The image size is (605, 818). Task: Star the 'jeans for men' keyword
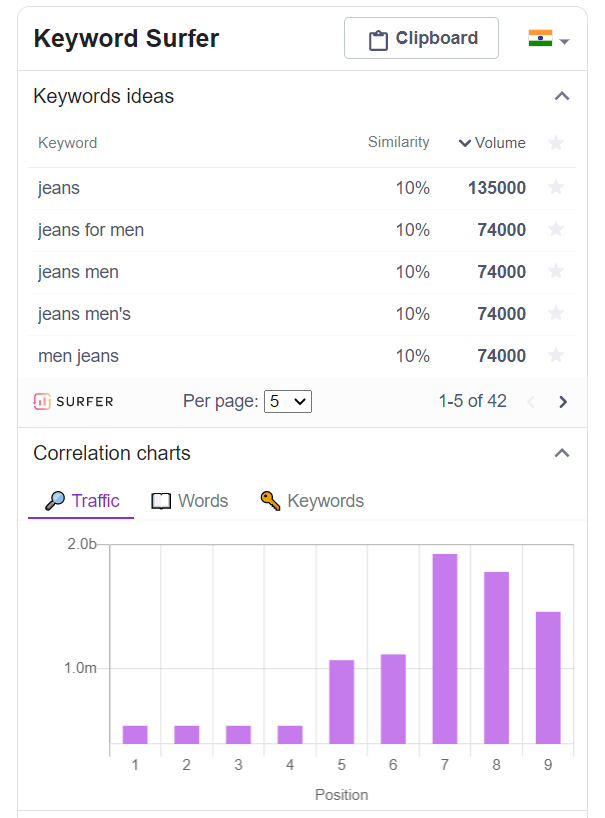point(556,229)
